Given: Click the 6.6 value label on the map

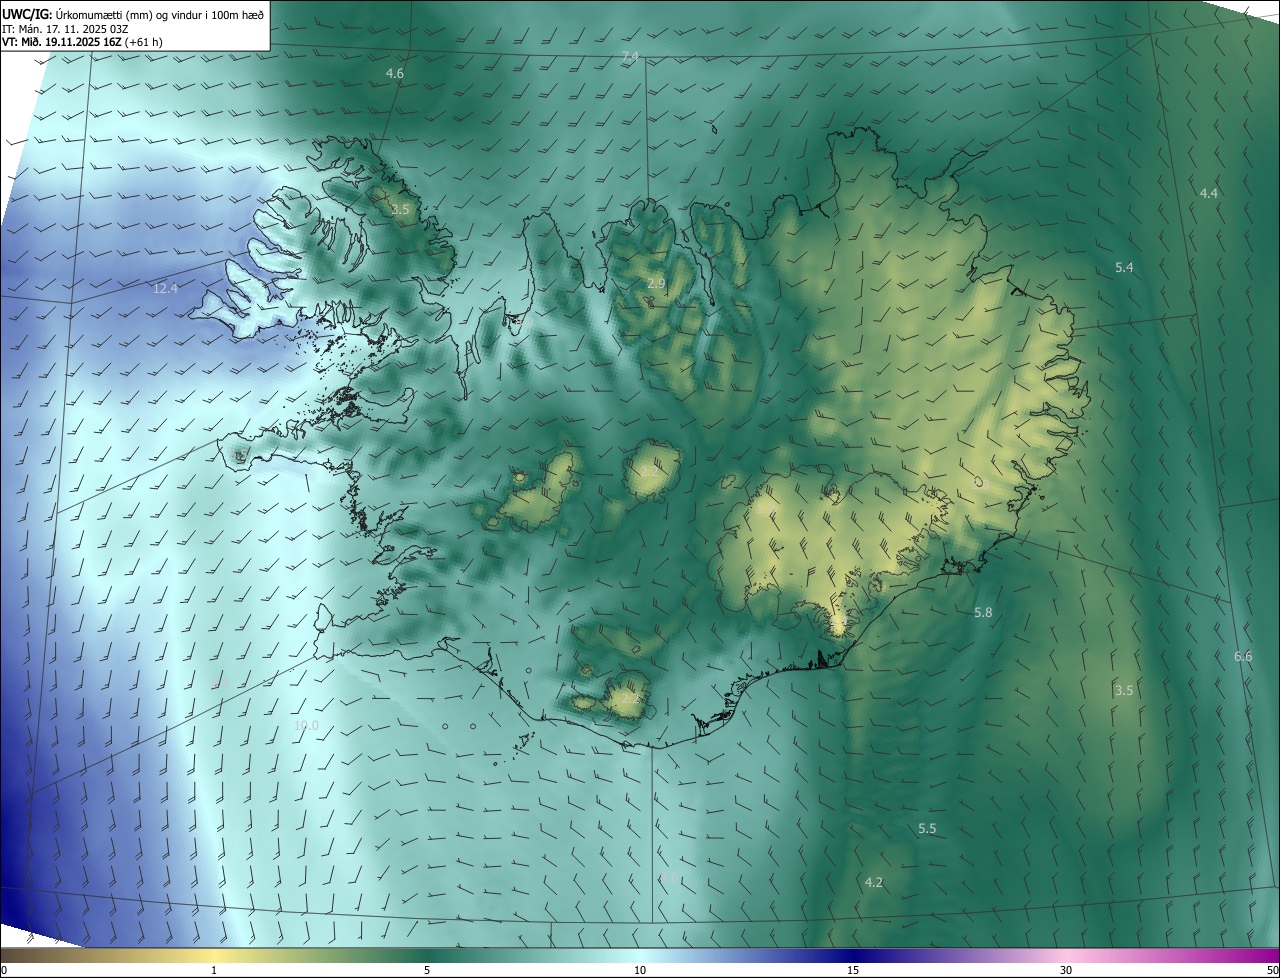Looking at the screenshot, I should [1243, 657].
